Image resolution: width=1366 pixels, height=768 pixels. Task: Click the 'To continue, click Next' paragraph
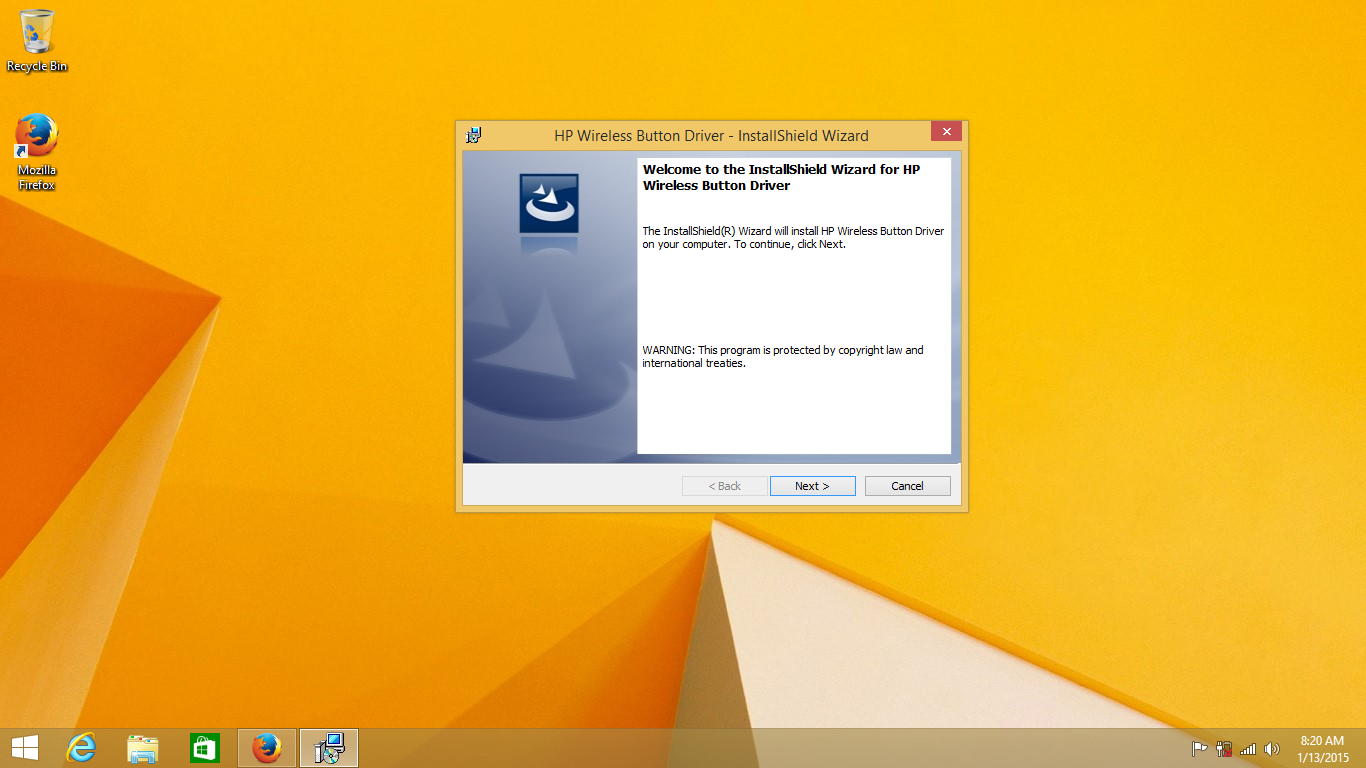point(793,238)
